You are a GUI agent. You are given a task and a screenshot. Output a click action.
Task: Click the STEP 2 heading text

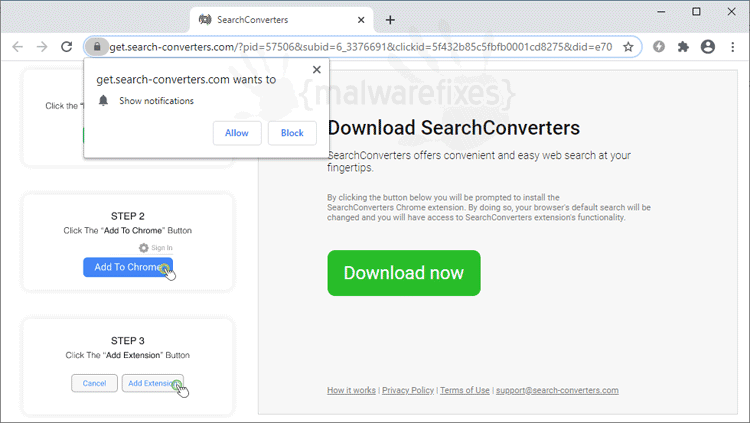coord(128,216)
